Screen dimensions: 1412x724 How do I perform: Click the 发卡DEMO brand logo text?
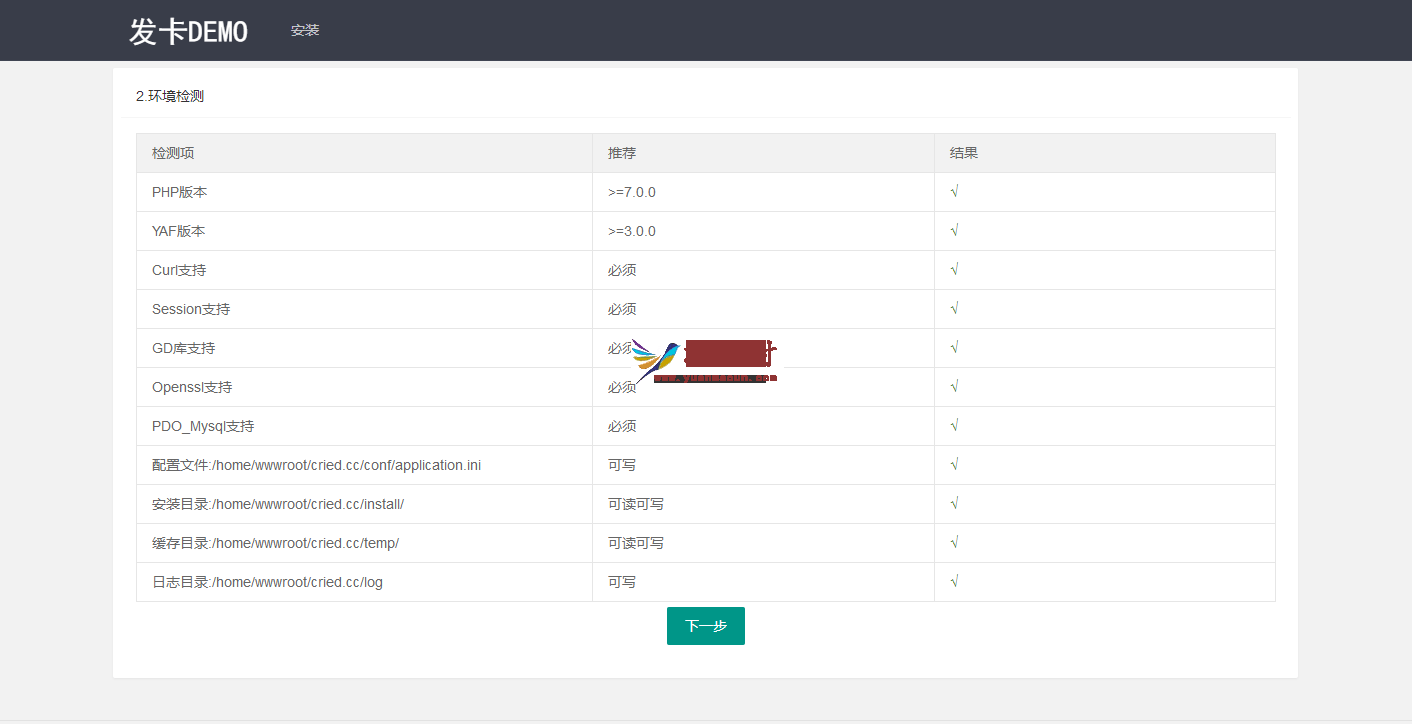[x=188, y=31]
